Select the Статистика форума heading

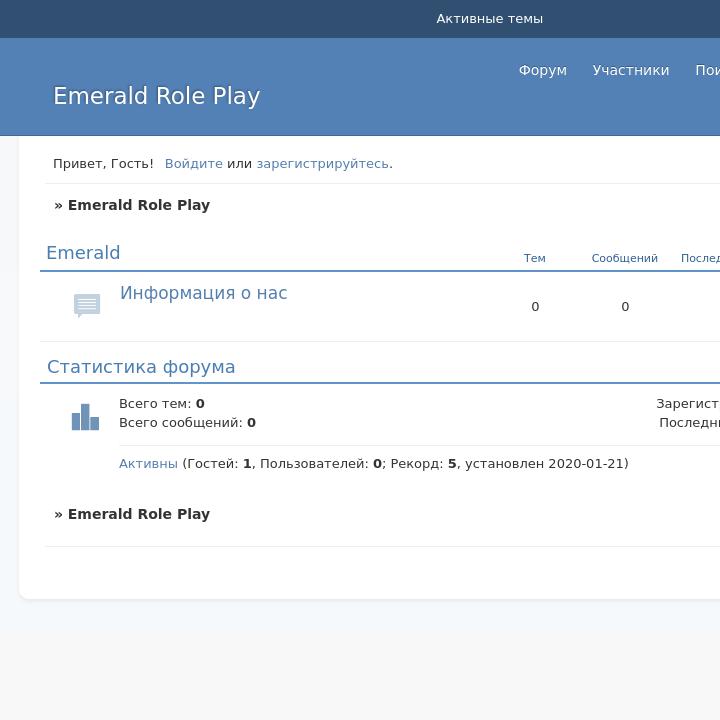point(141,367)
